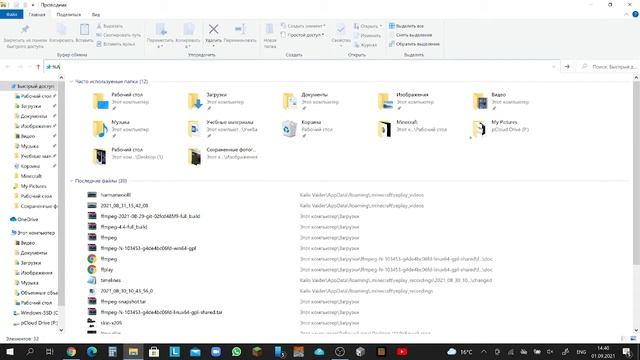This screenshot has height=360, width=640.
Task: Open address bar history dropdown
Action: [554, 67]
